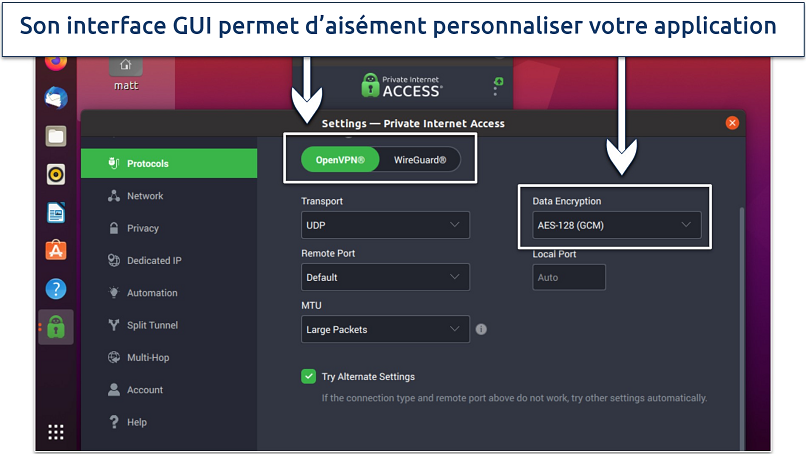
Task: Expand the Data Encryption dropdown
Action: (x=616, y=225)
